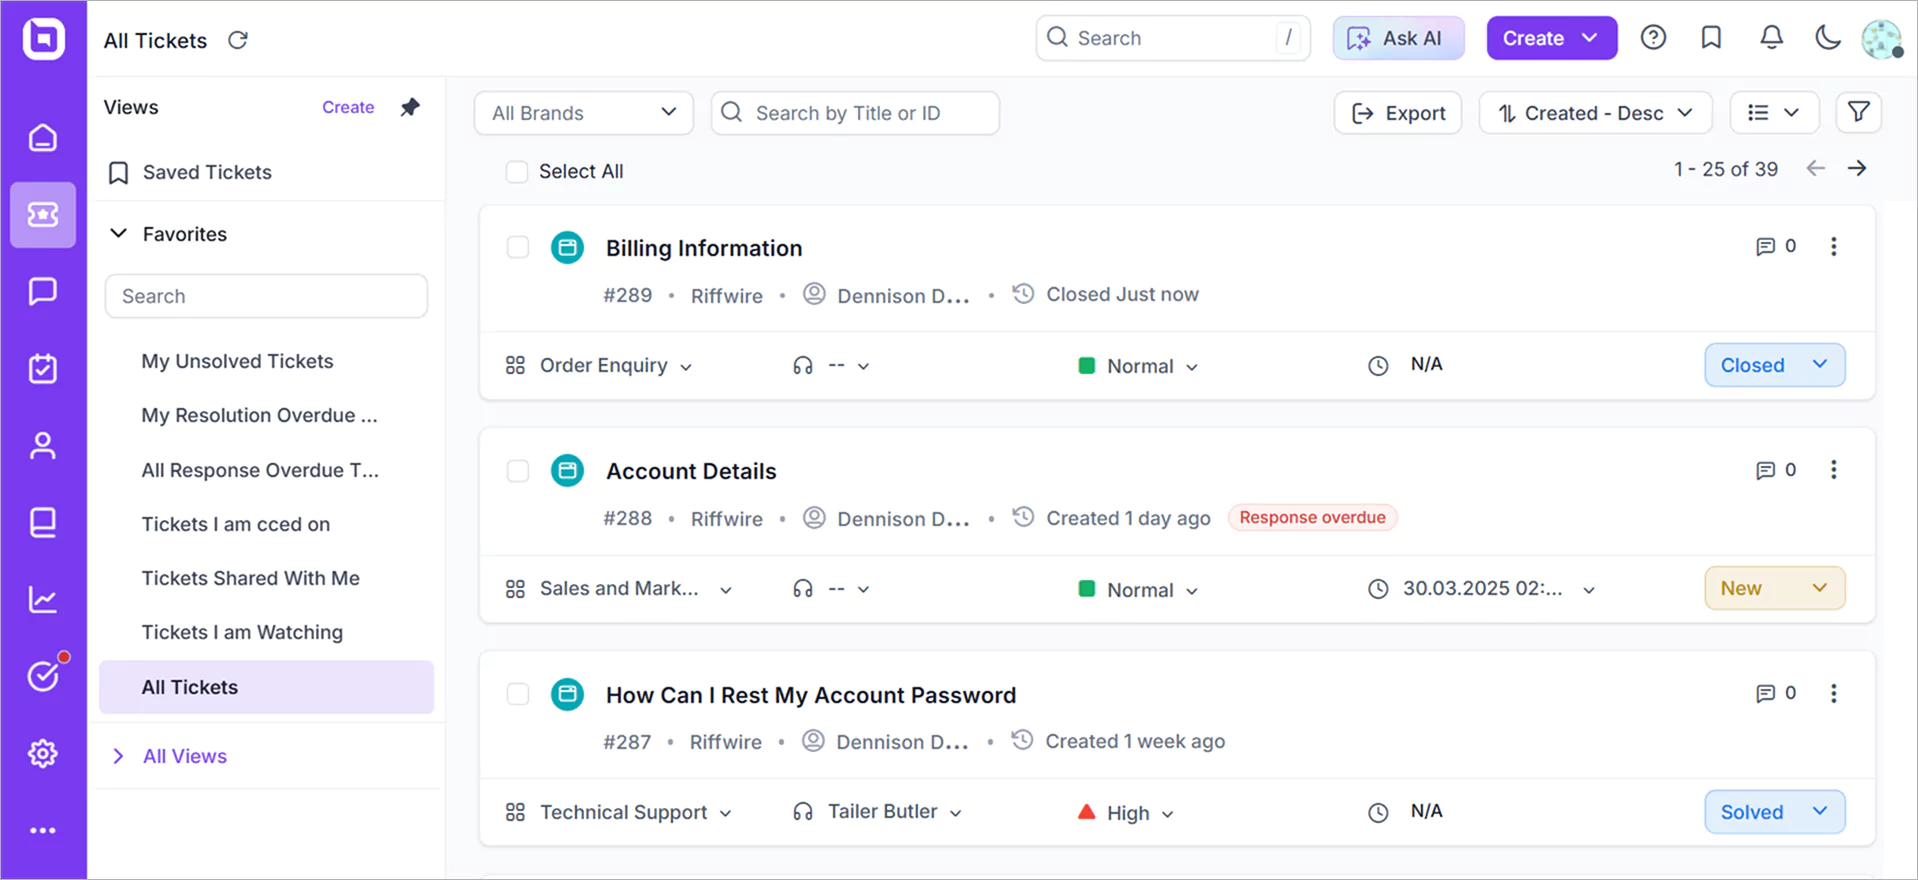
Task: Open the list view layout dropdown
Action: coord(1773,113)
